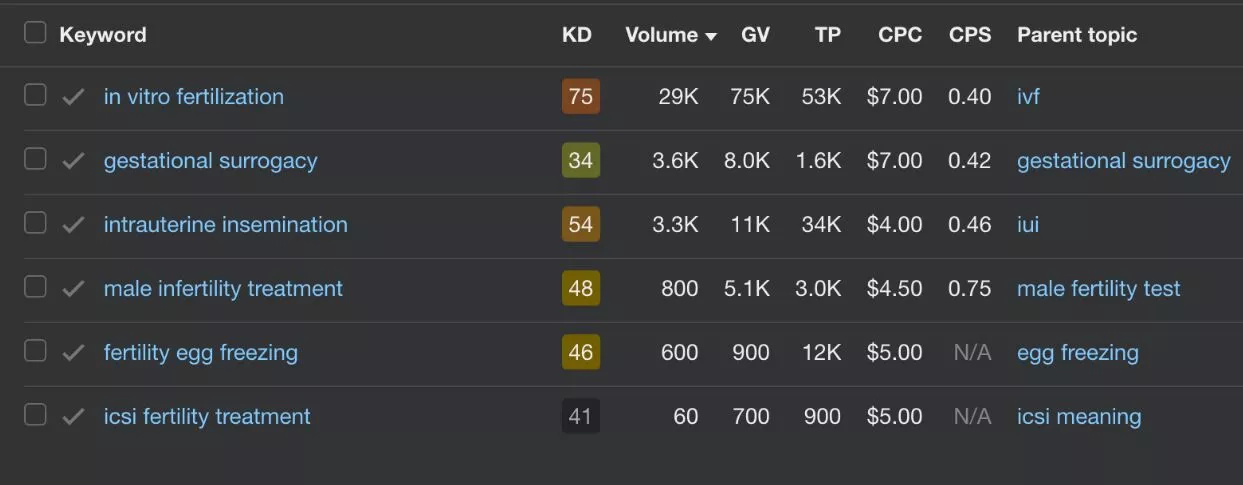Select the intrauterine insemination row checkbox
The height and width of the screenshot is (485, 1243).
pyautogui.click(x=35, y=224)
